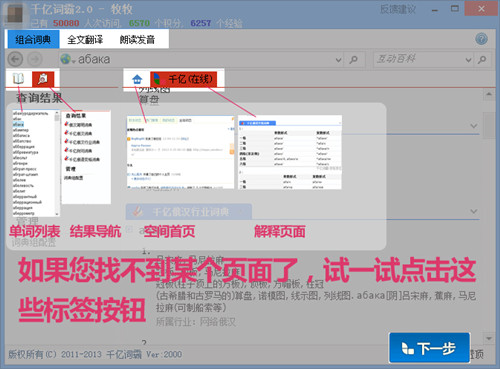This screenshot has width=500, height=369.
Task: Open the word list book icon tab
Action: pyautogui.click(x=19, y=79)
